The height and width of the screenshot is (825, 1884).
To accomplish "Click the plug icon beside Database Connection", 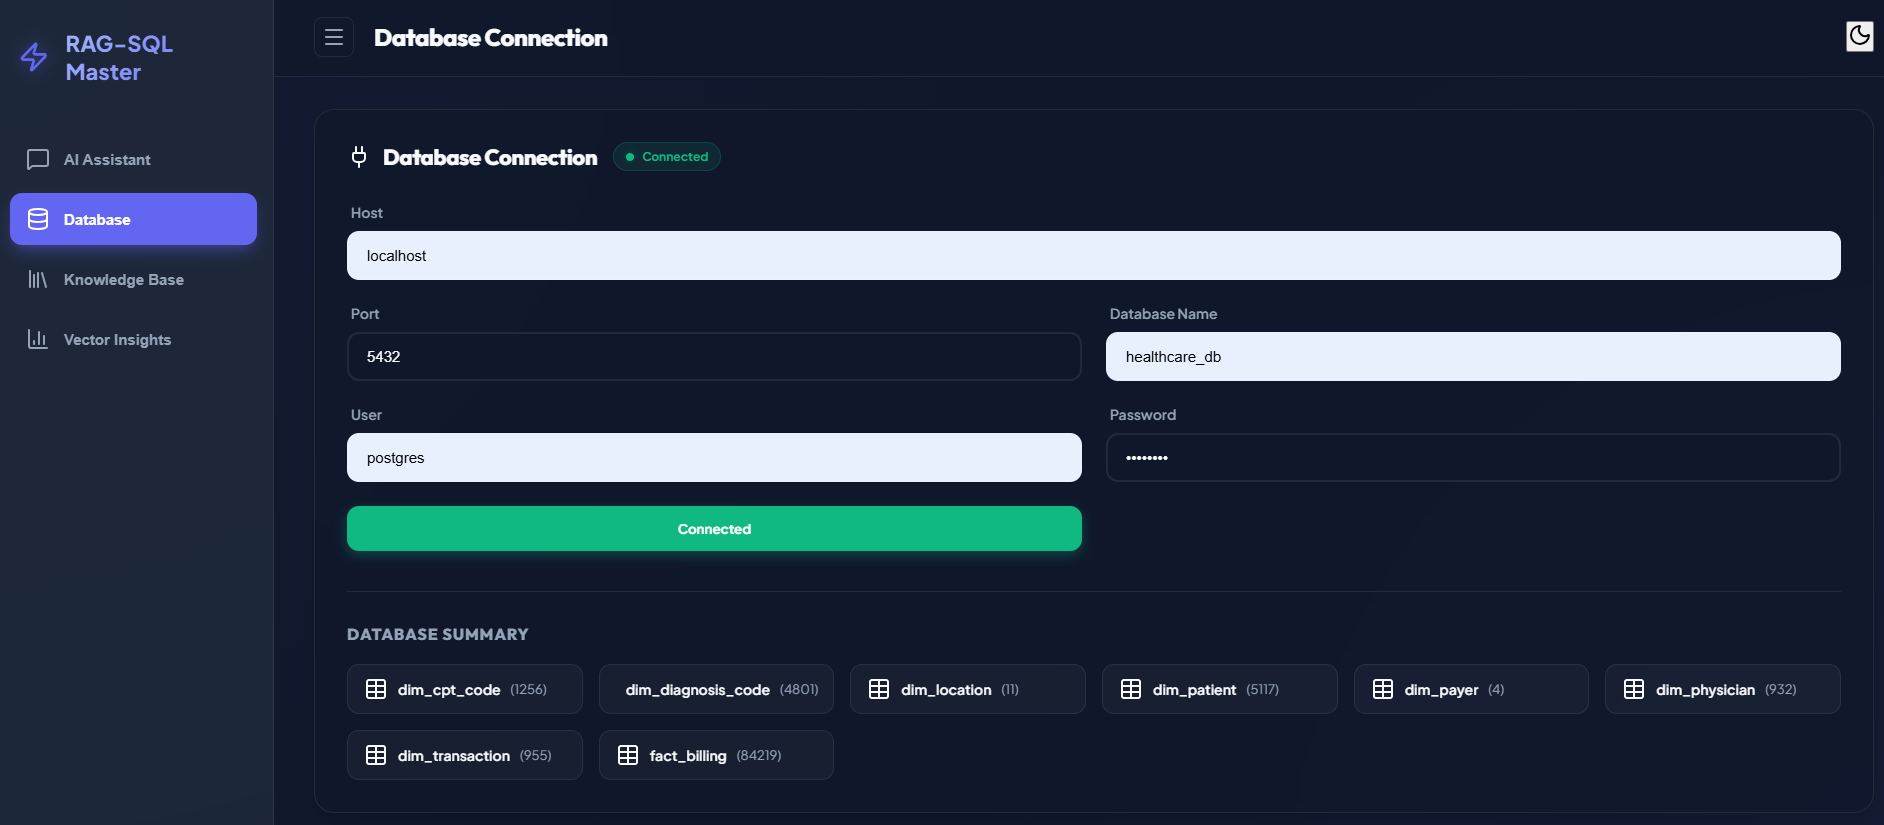I will tap(359, 157).
